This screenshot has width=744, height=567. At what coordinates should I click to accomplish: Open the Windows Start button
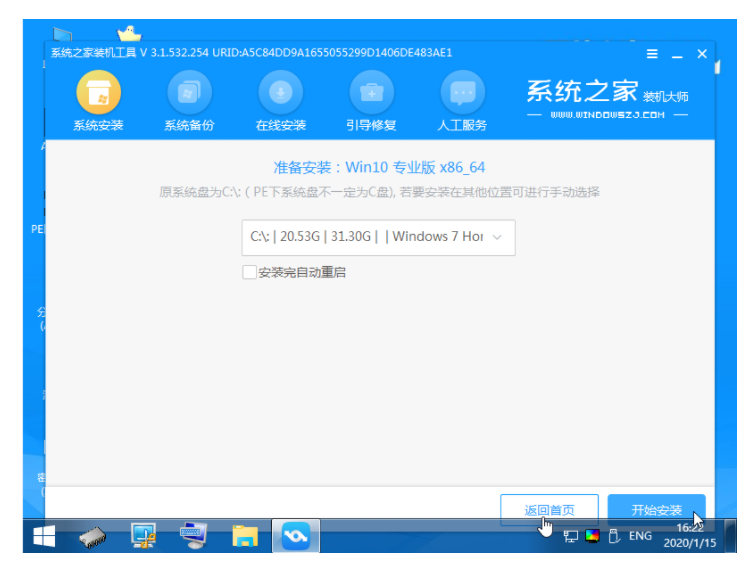[44, 536]
